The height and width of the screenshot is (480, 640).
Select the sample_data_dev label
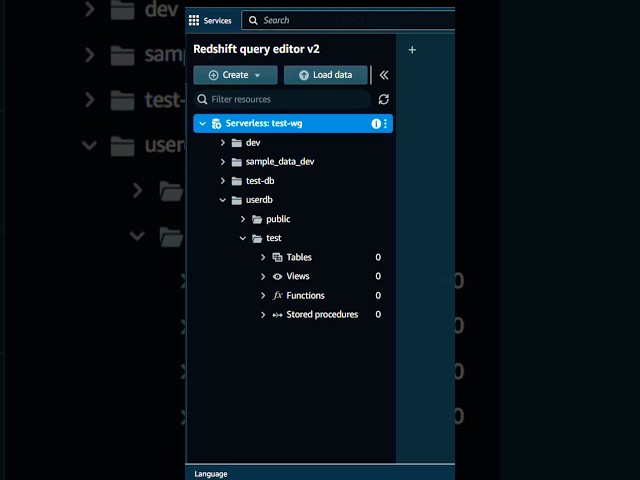click(280, 162)
